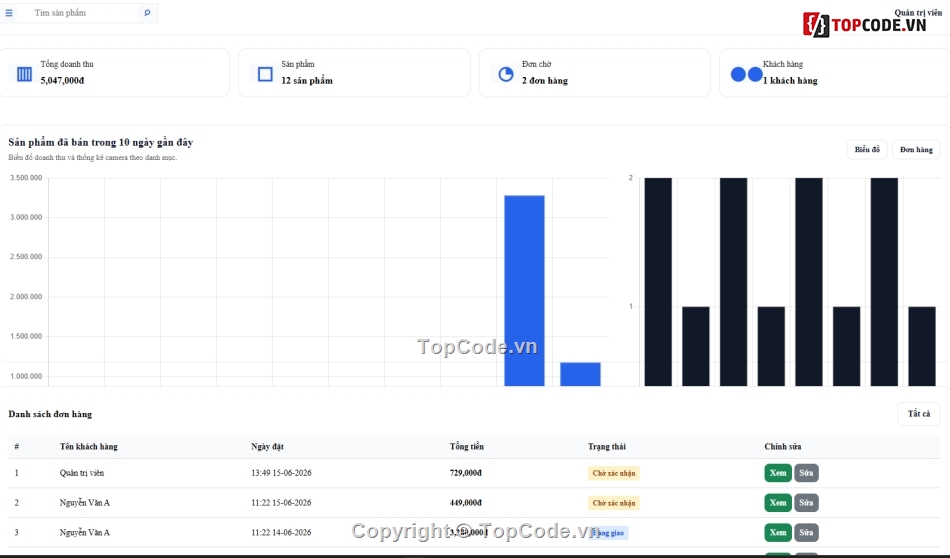950x558 pixels.
Task: Click the '5,047,000đ' total revenue value
Action: click(62, 81)
